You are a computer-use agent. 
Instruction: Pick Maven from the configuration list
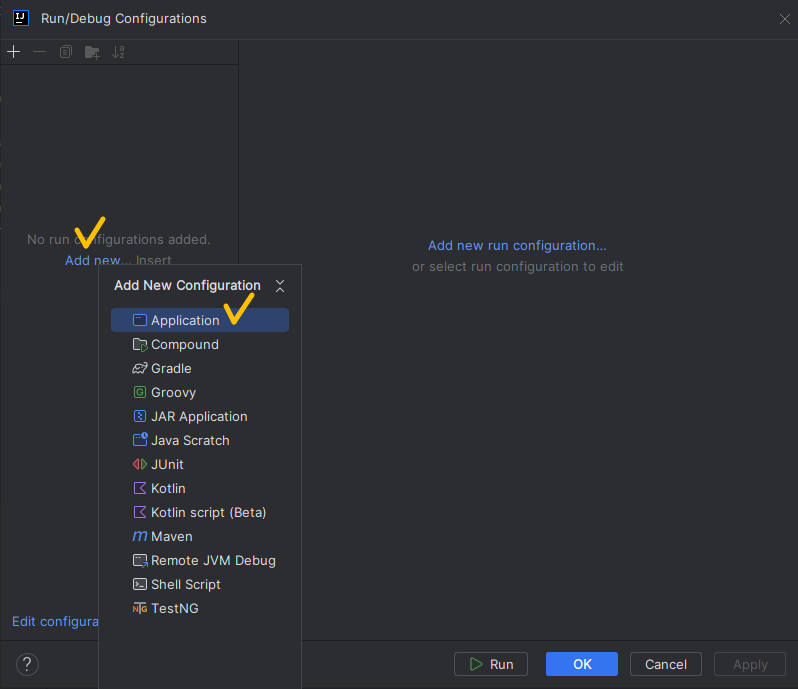coord(200,536)
